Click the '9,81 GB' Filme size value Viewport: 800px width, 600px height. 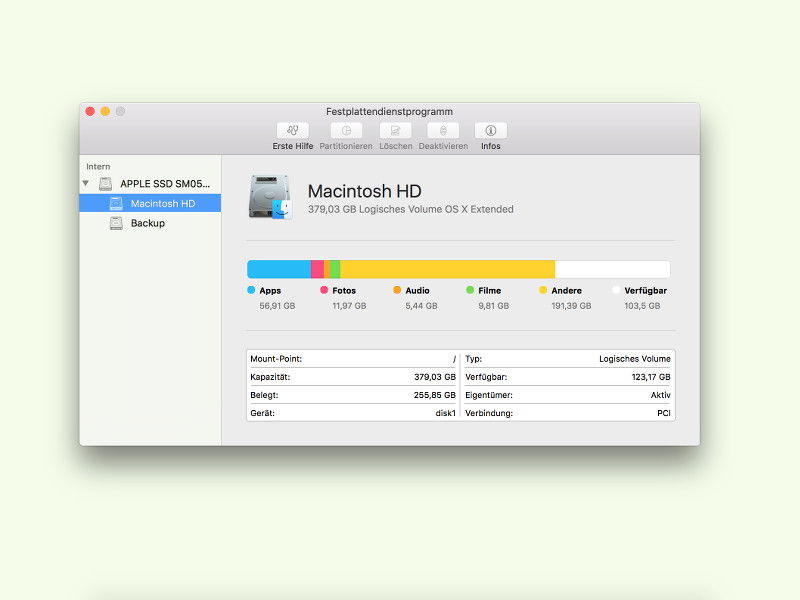pyautogui.click(x=493, y=306)
